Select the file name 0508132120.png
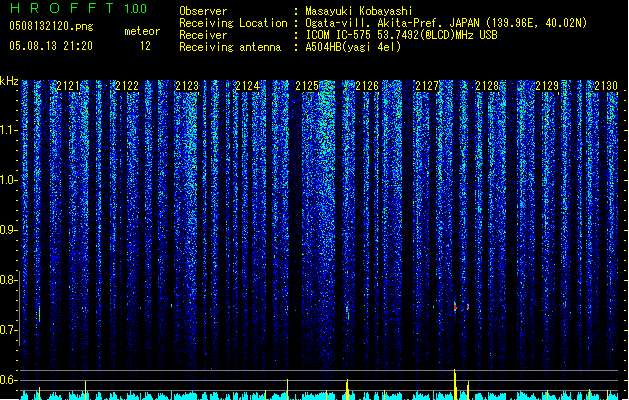 coord(51,26)
